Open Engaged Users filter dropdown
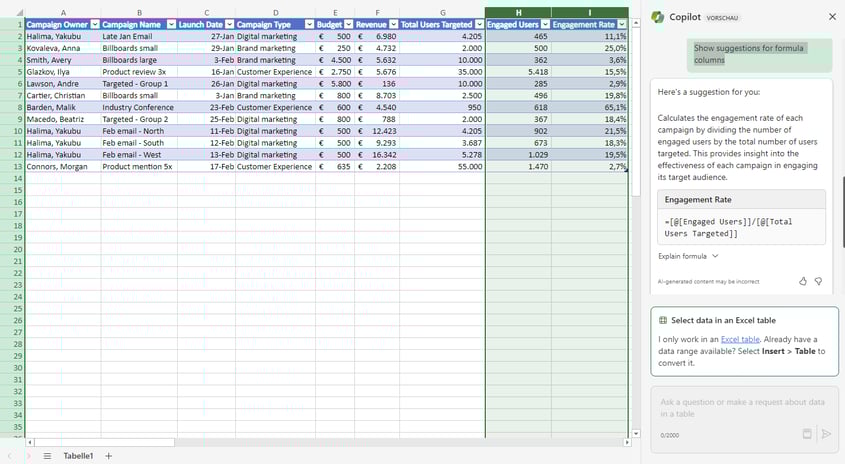 point(545,24)
